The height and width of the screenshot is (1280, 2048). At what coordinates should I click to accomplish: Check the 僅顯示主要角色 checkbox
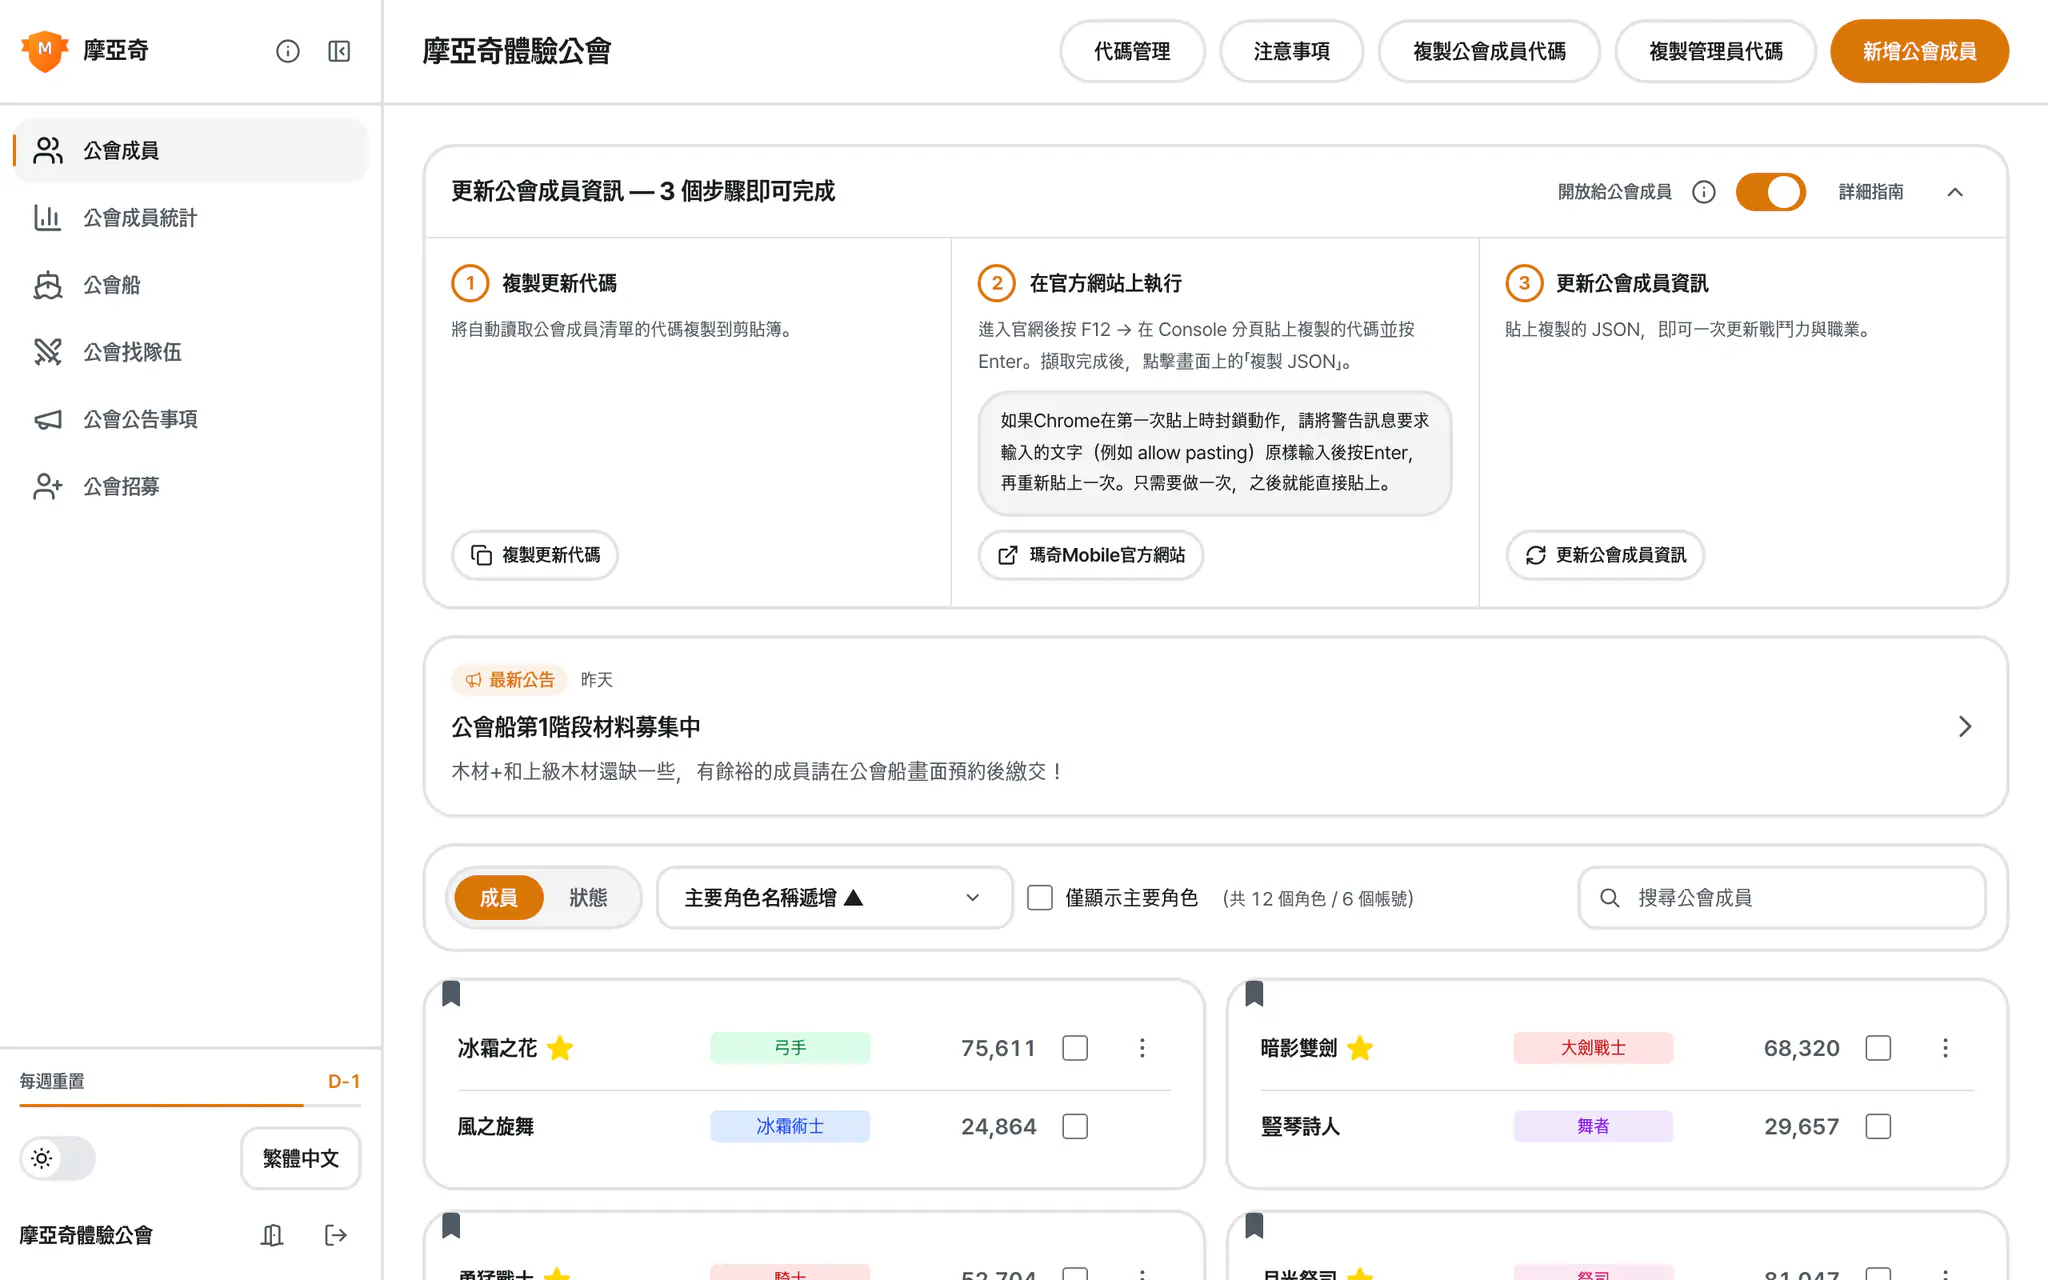pyautogui.click(x=1040, y=898)
